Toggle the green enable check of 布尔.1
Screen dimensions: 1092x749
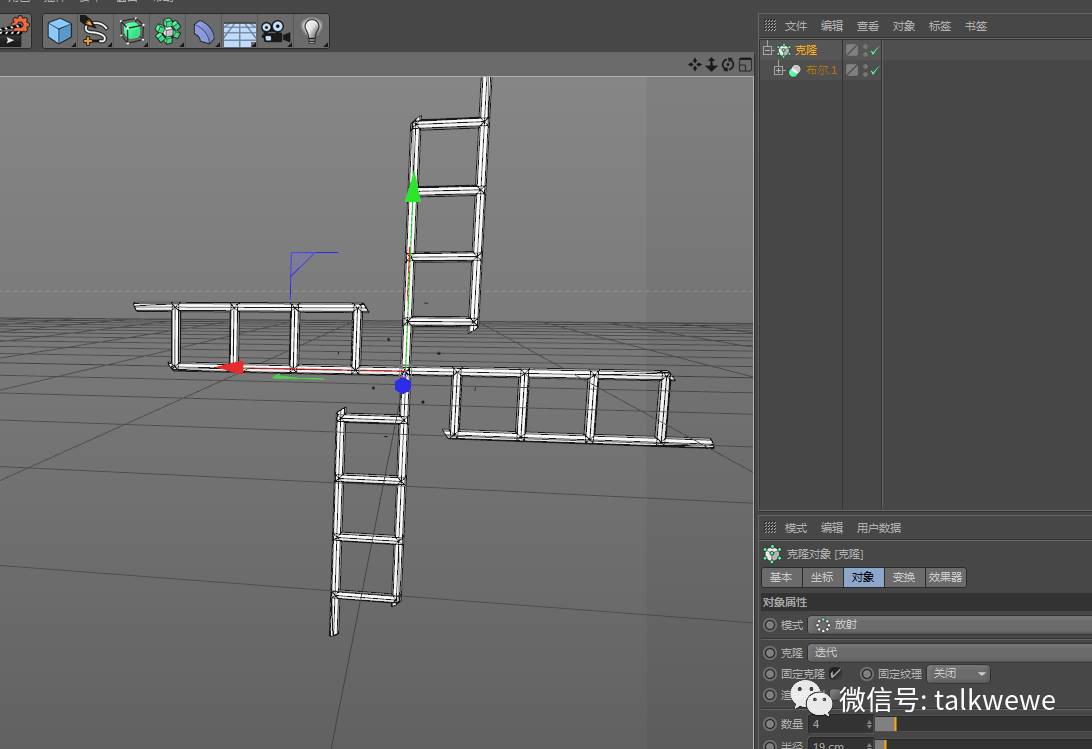pyautogui.click(x=875, y=70)
